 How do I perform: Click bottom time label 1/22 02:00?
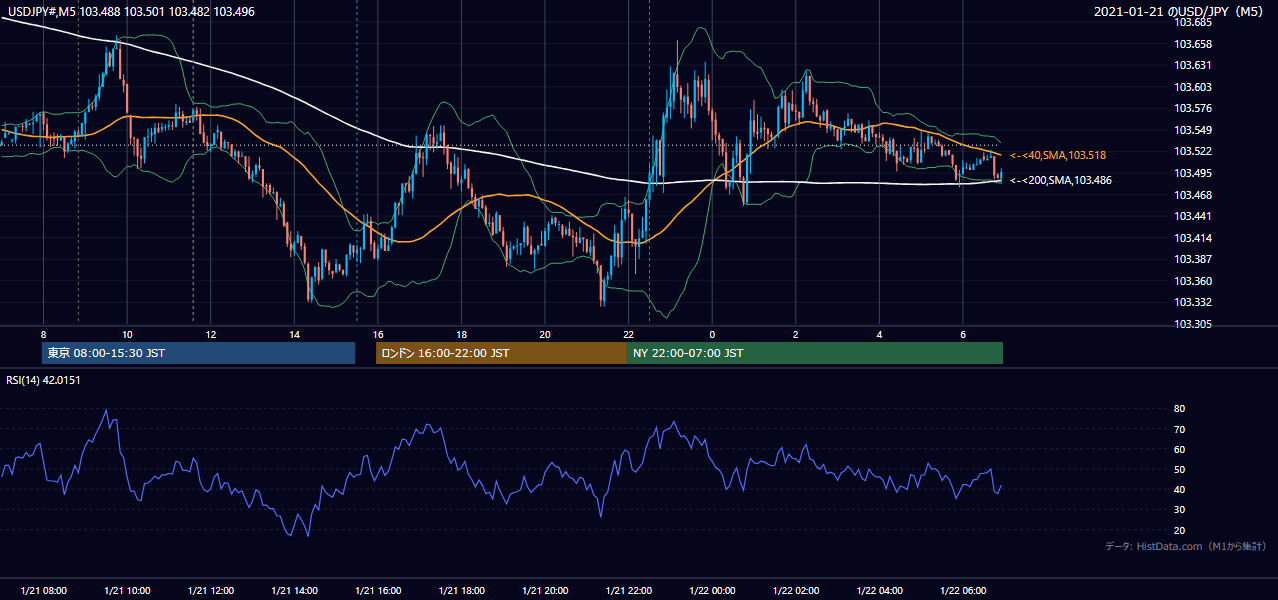coord(795,591)
